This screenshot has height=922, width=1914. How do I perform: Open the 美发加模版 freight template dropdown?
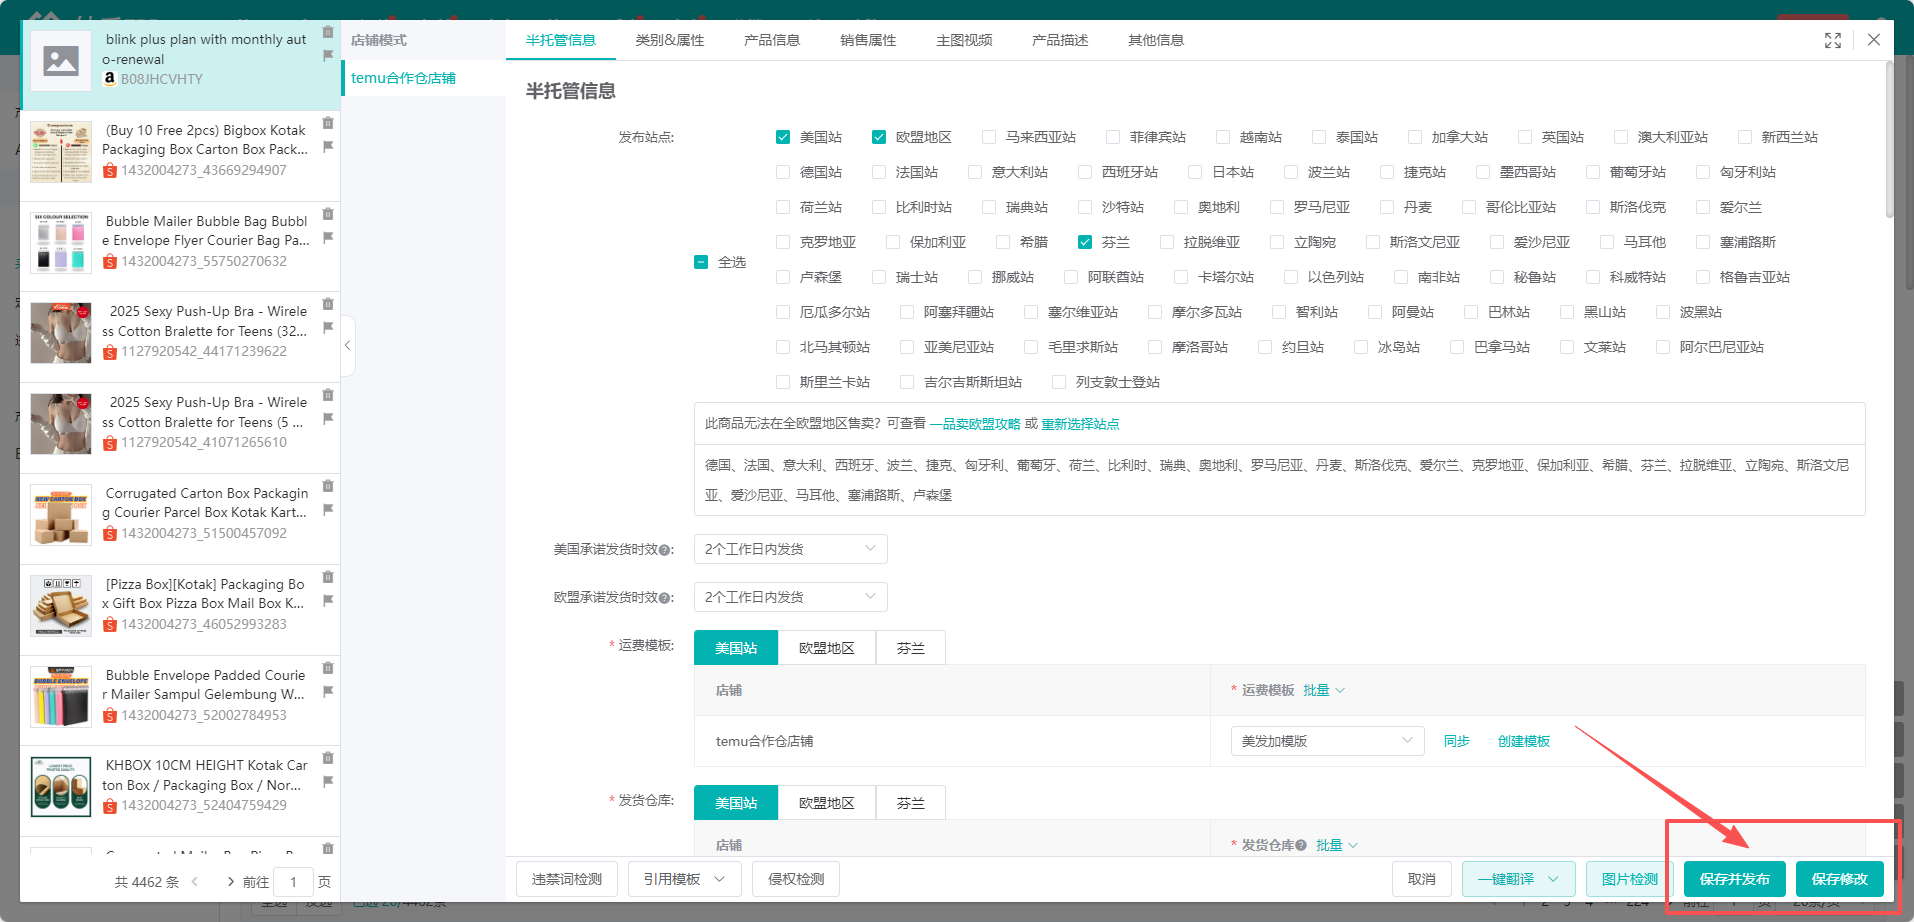click(1326, 741)
